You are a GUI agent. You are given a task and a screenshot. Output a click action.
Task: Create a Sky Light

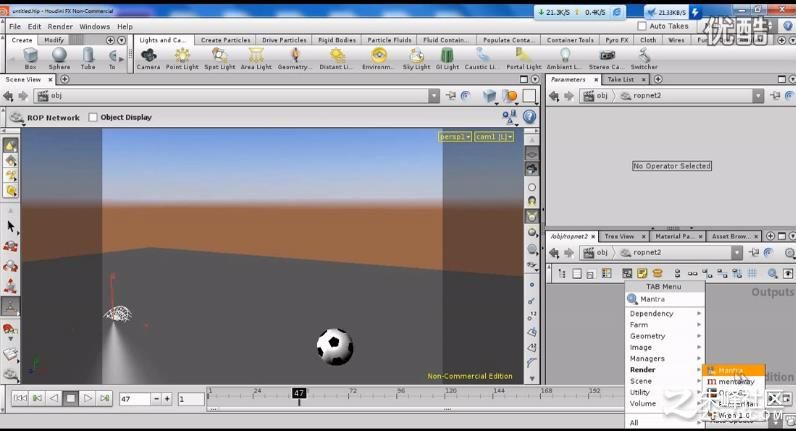pos(416,58)
